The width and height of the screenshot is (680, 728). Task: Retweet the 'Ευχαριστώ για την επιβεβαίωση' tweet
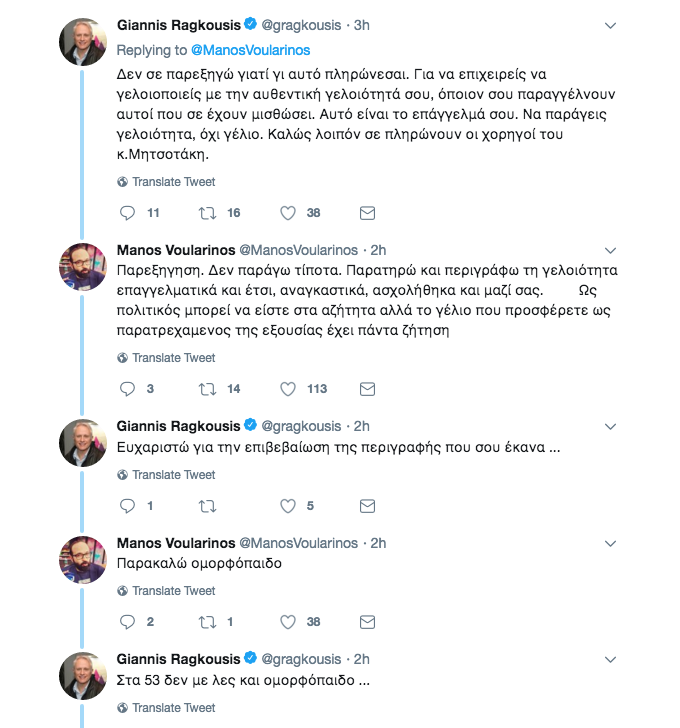pyautogui.click(x=207, y=506)
